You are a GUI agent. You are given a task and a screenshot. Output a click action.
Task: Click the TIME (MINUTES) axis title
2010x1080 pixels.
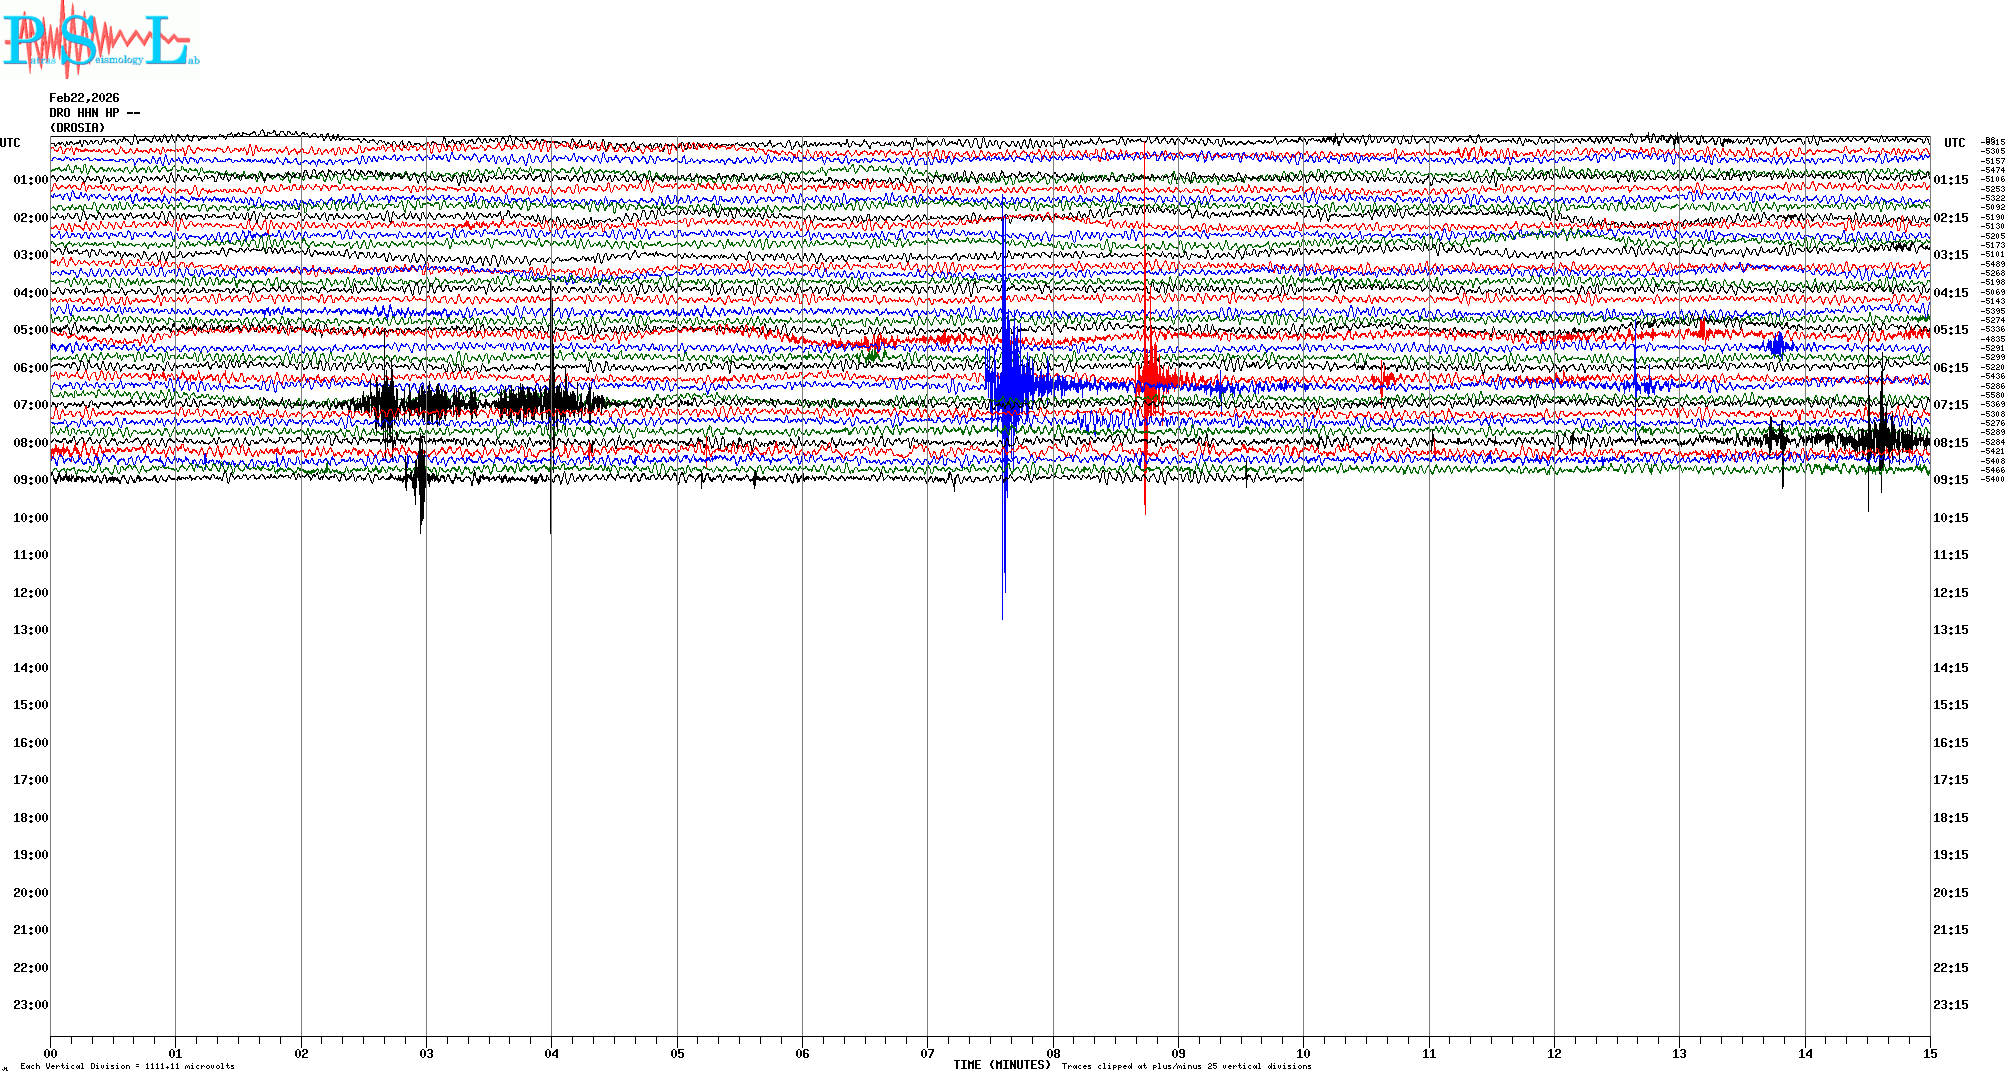coord(1002,1065)
